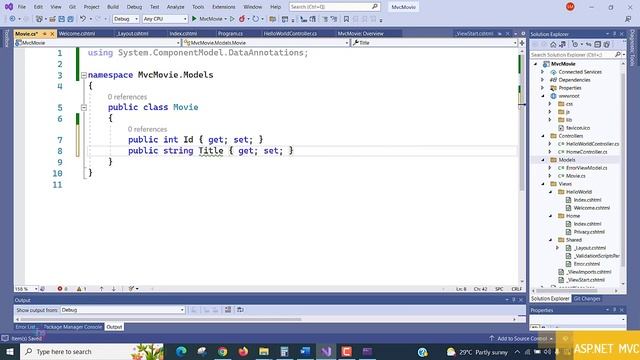Open Google Chrome from the taskbar
This screenshot has height=360, width=640.
click(x=222, y=351)
